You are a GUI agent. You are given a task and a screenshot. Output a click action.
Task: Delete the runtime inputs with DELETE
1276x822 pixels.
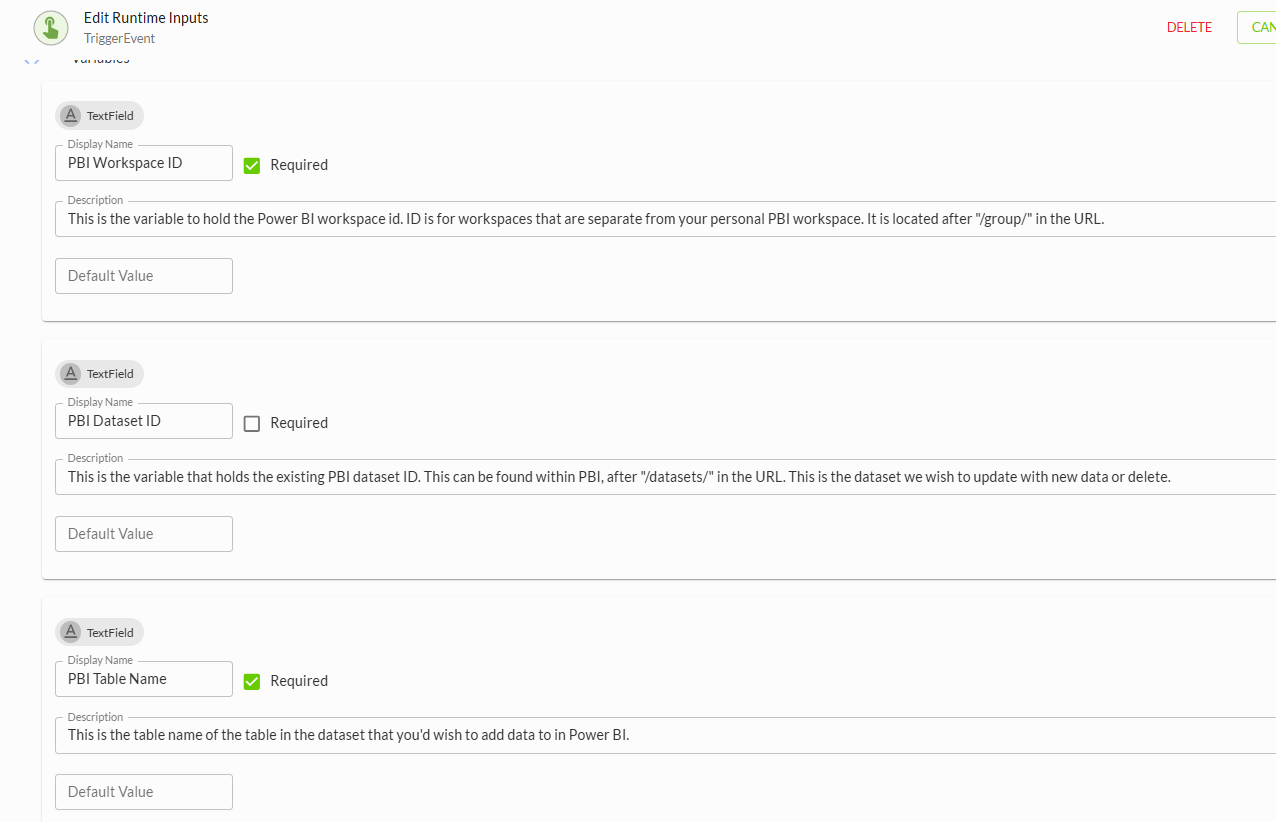click(x=1189, y=27)
